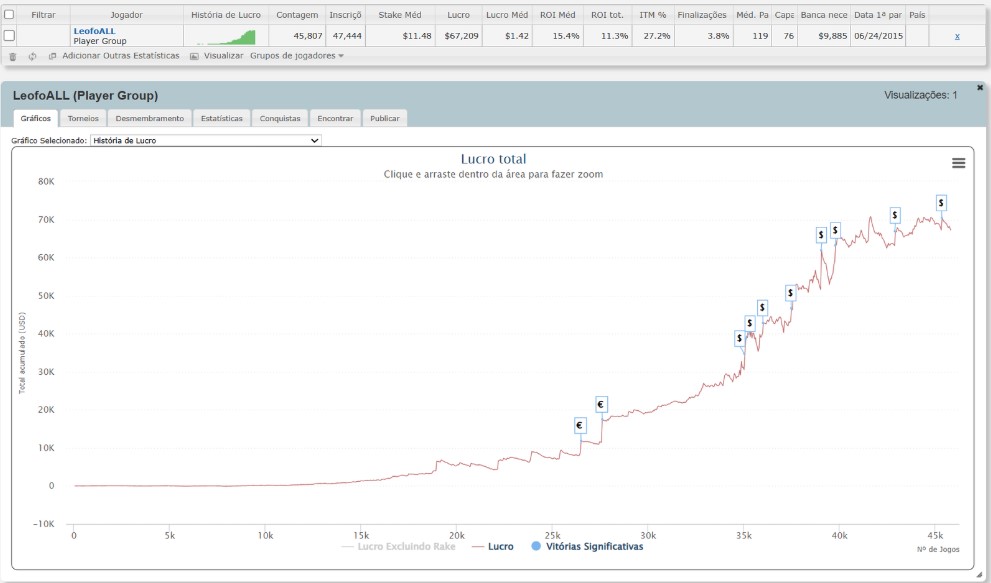The image size is (991, 583).
Task: Click the image icon beside Visualizar
Action: [194, 56]
